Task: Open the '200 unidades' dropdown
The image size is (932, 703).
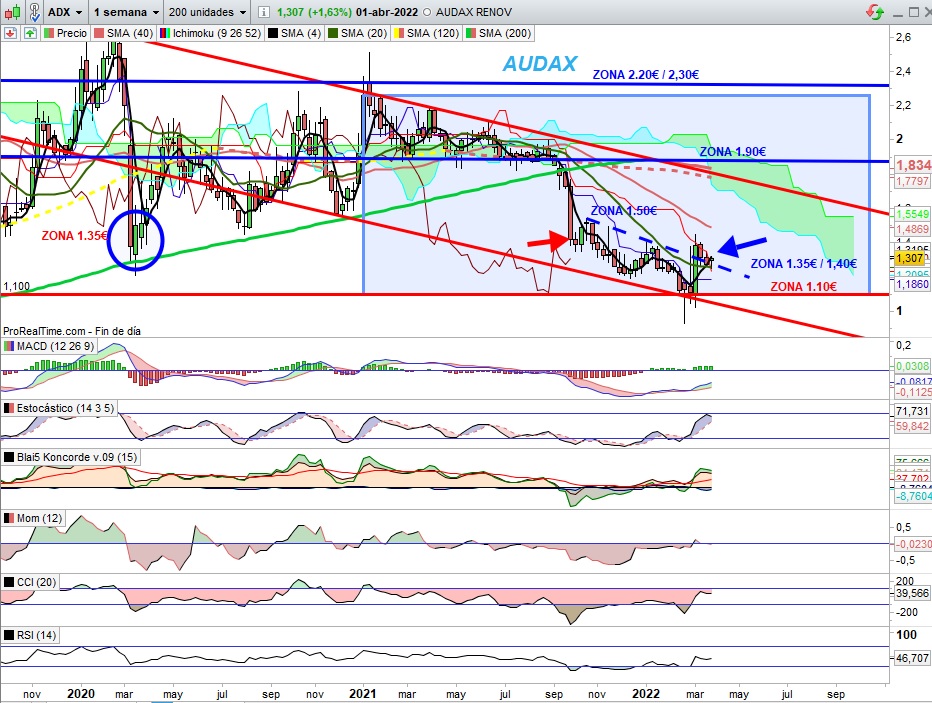Action: pos(206,12)
